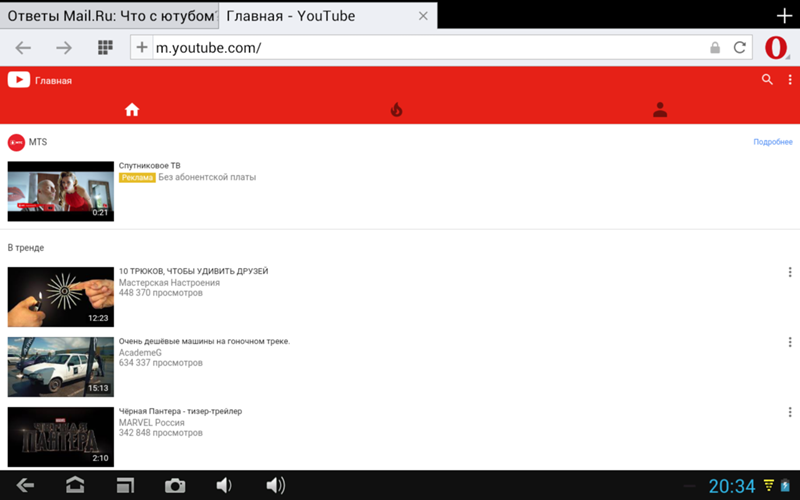
Task: Tap the YouTube logo icon
Action: click(18, 80)
